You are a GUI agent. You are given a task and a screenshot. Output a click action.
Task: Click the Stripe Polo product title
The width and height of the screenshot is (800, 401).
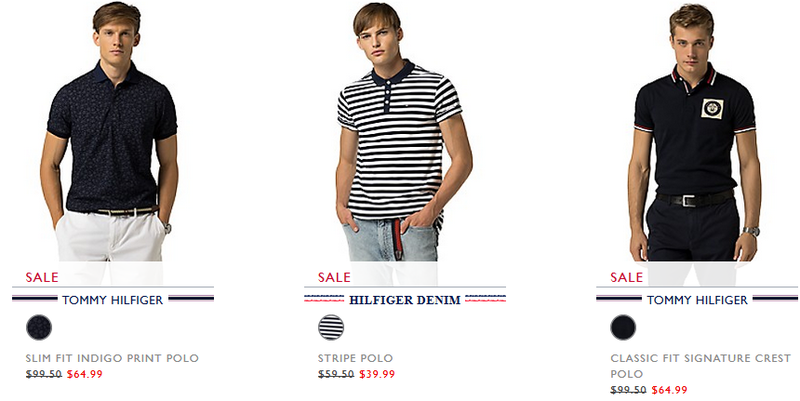pyautogui.click(x=356, y=358)
